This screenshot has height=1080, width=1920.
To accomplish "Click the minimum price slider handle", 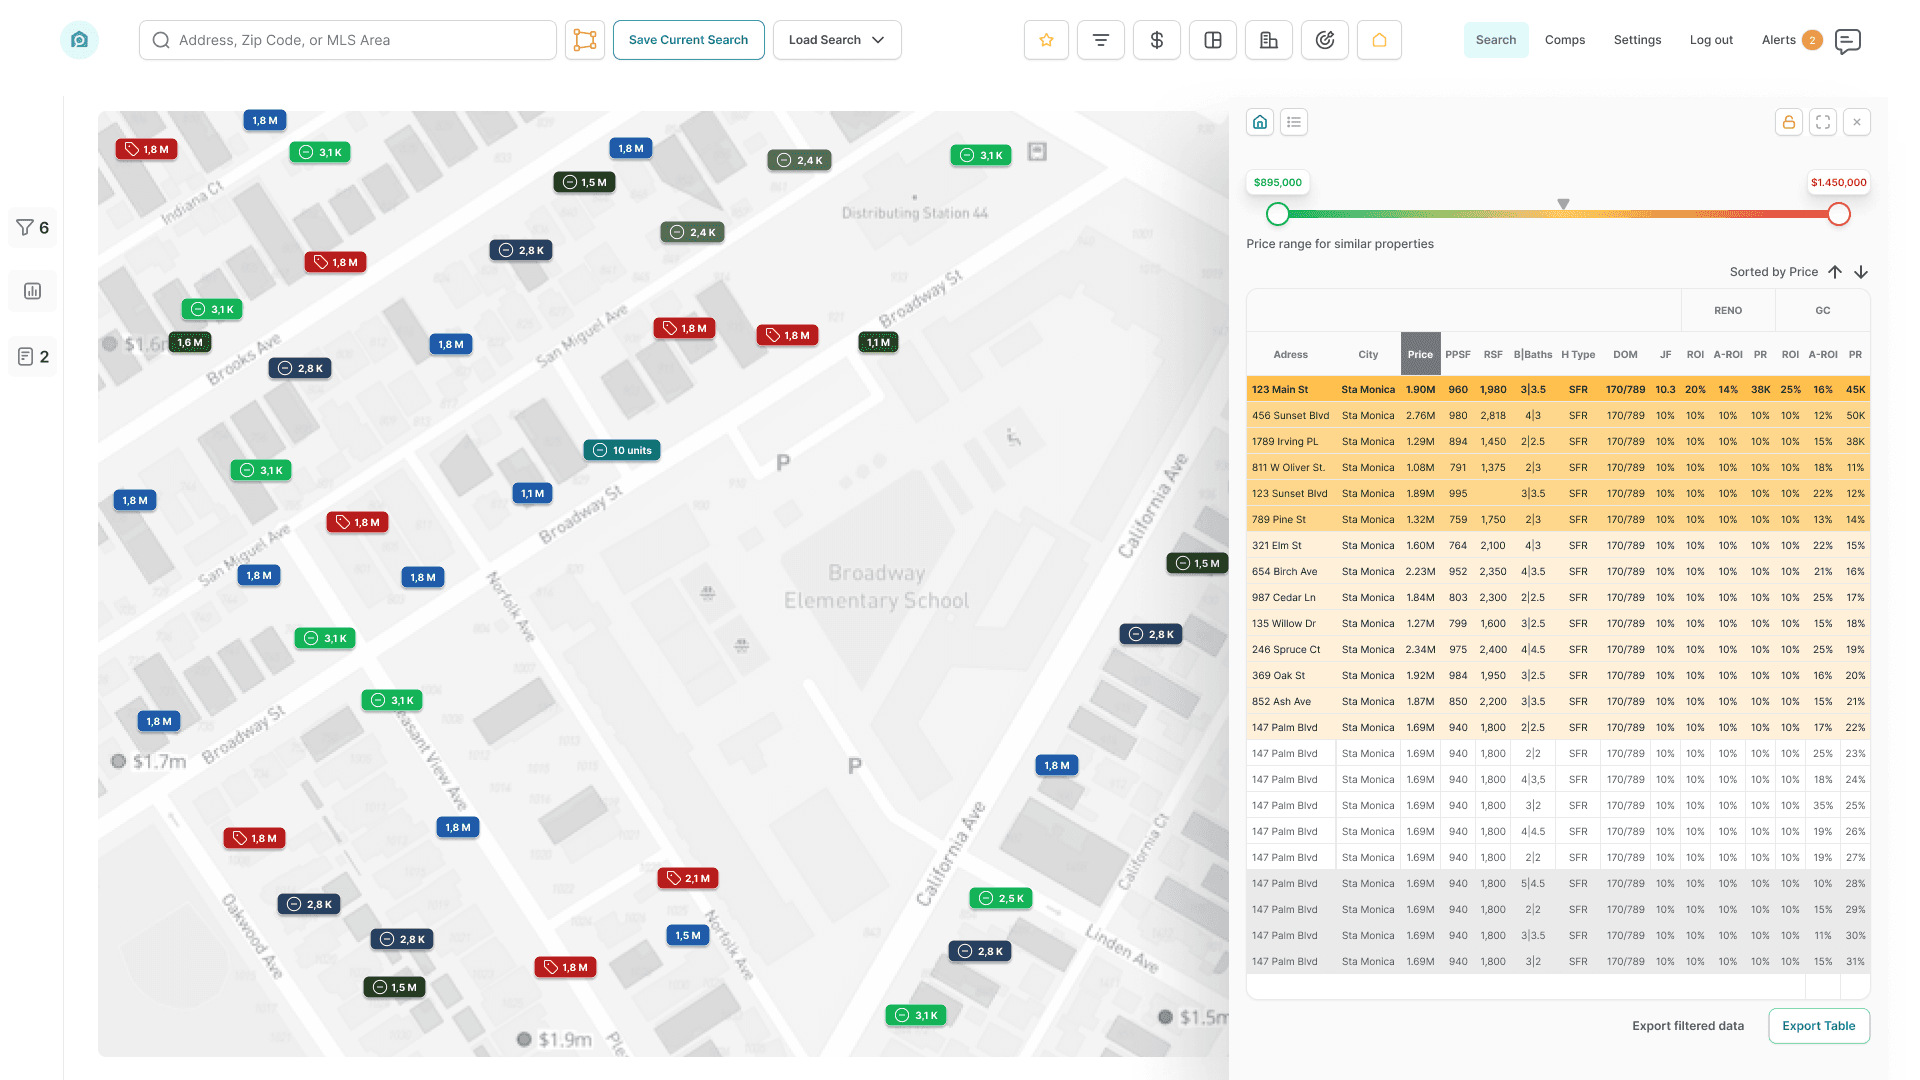I will pos(1278,214).
